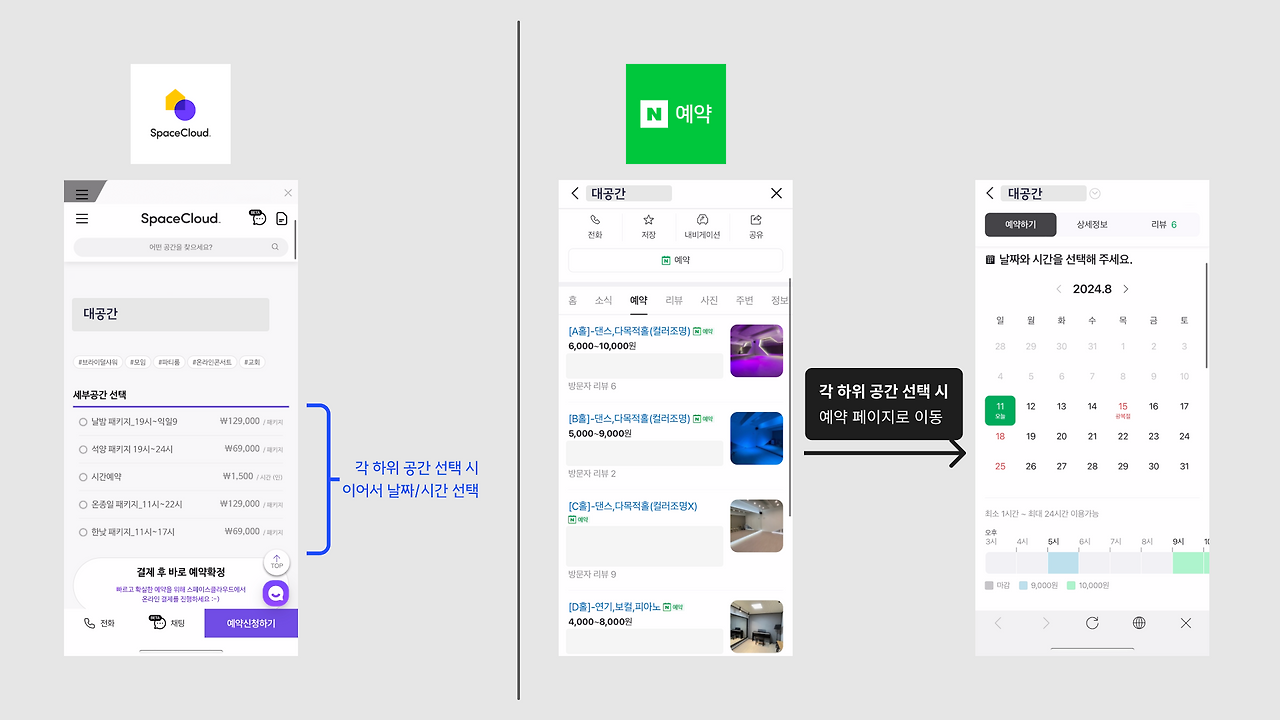Screen dimensions: 1280x720
Task: Switch to 홈 tab in Naver place
Action: pyautogui.click(x=573, y=300)
